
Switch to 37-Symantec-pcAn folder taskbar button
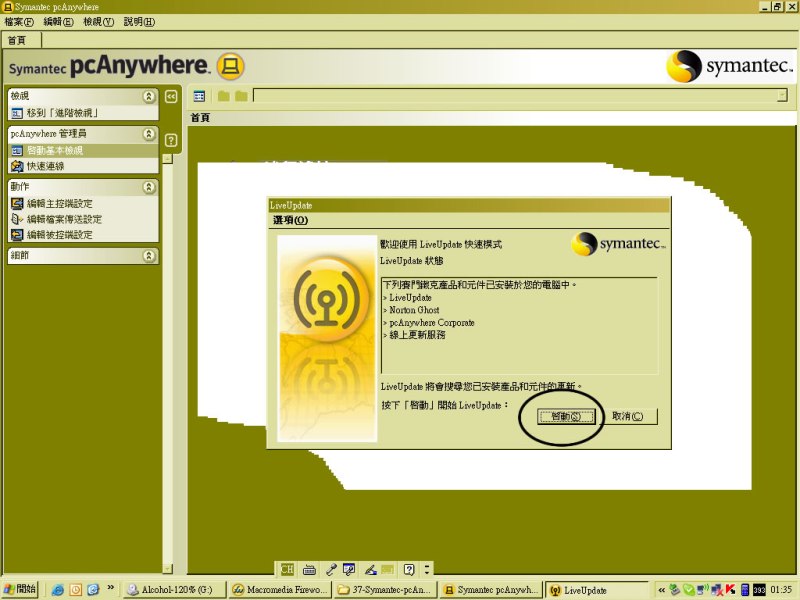[385, 590]
